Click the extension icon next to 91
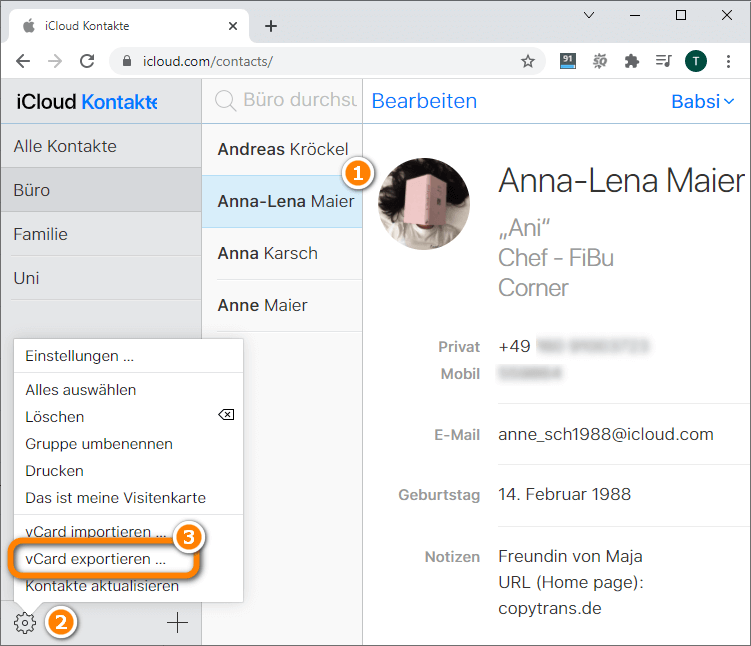 tap(600, 61)
